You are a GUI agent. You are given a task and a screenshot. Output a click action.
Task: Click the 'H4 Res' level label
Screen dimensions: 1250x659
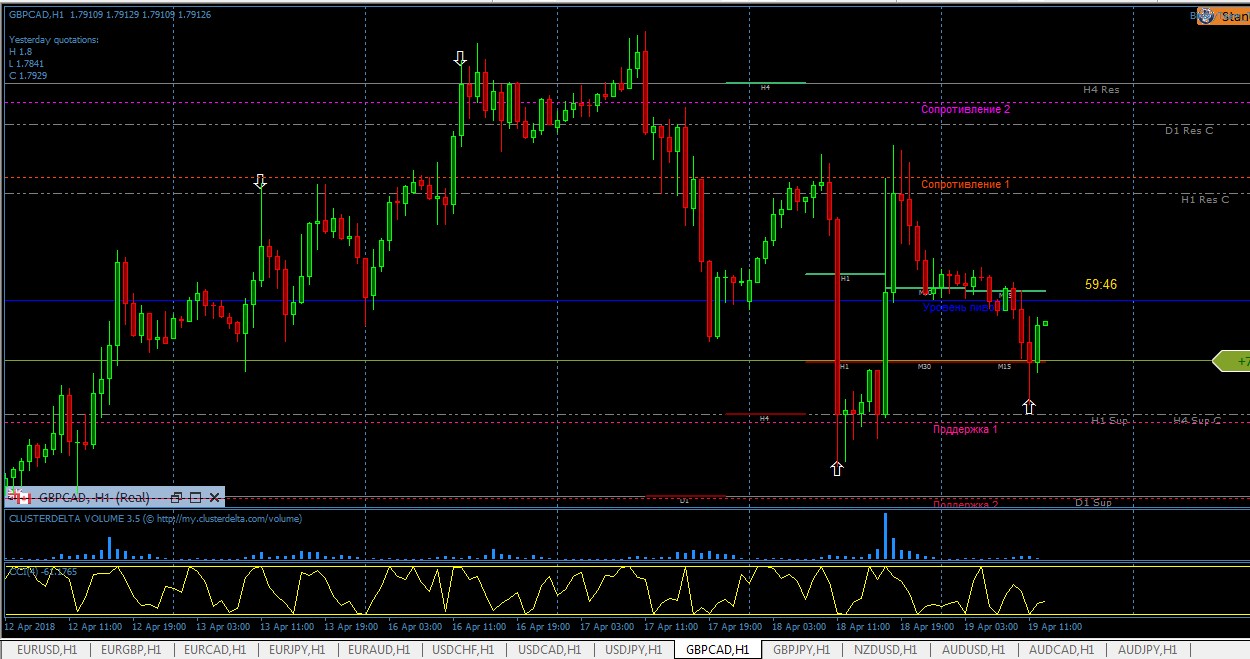pyautogui.click(x=1101, y=90)
